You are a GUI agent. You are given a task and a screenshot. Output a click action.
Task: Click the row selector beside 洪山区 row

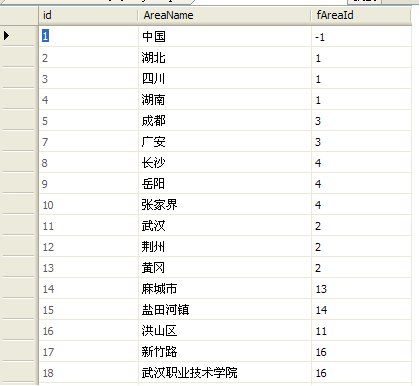pos(19,331)
